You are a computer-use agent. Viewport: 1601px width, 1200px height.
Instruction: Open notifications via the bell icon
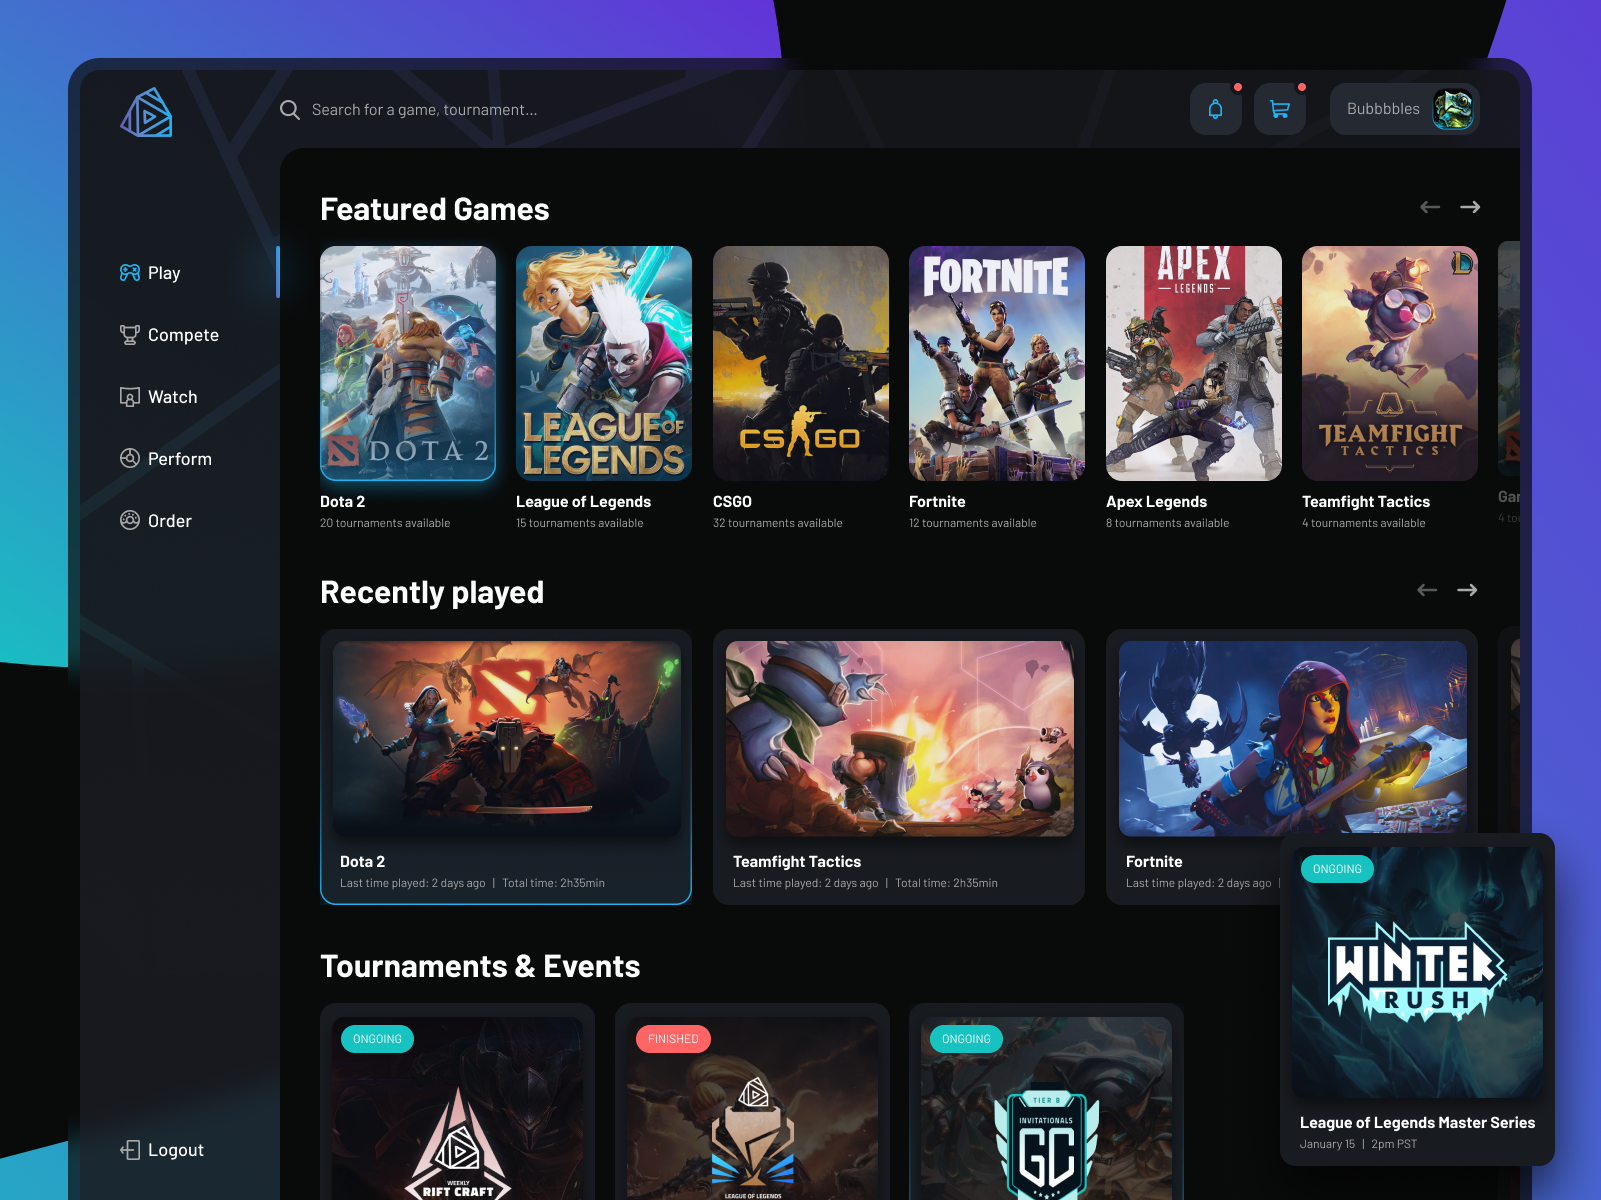[1216, 109]
